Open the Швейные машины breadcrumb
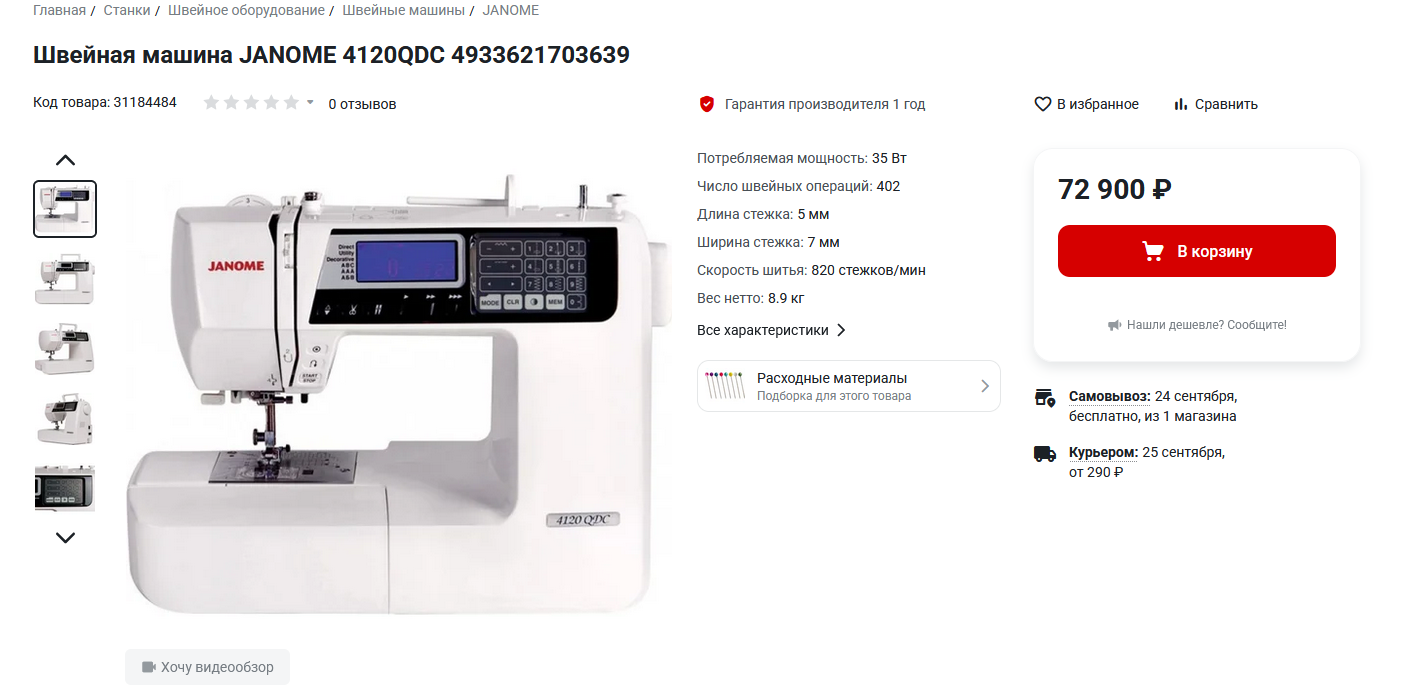The width and height of the screenshot is (1421, 694). (403, 10)
